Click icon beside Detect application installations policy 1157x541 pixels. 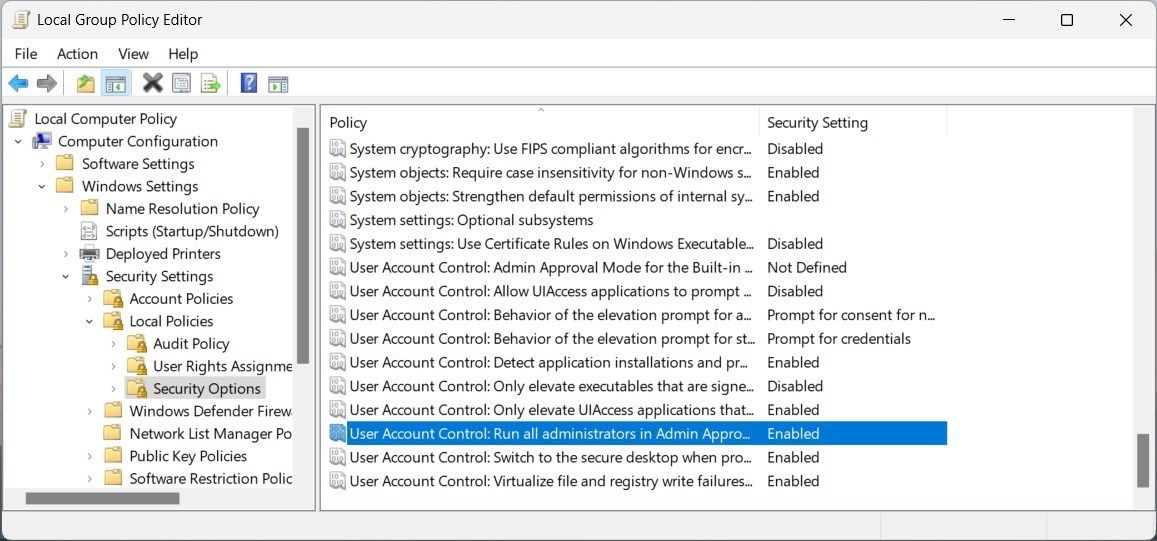pyautogui.click(x=337, y=362)
